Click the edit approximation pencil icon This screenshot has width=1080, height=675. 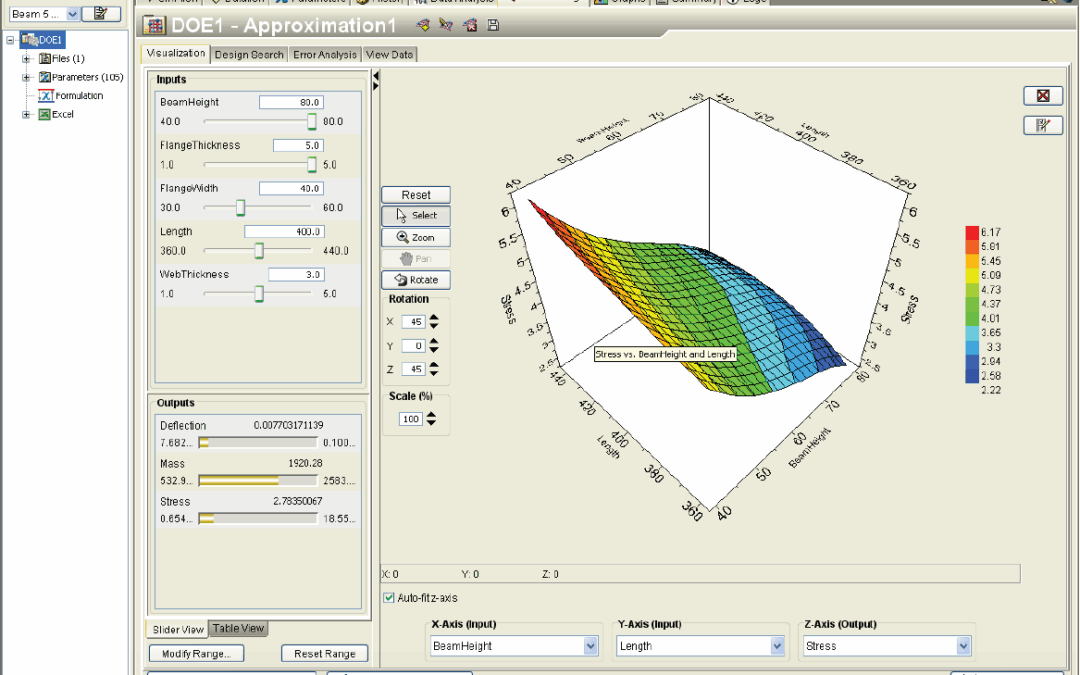[446, 25]
